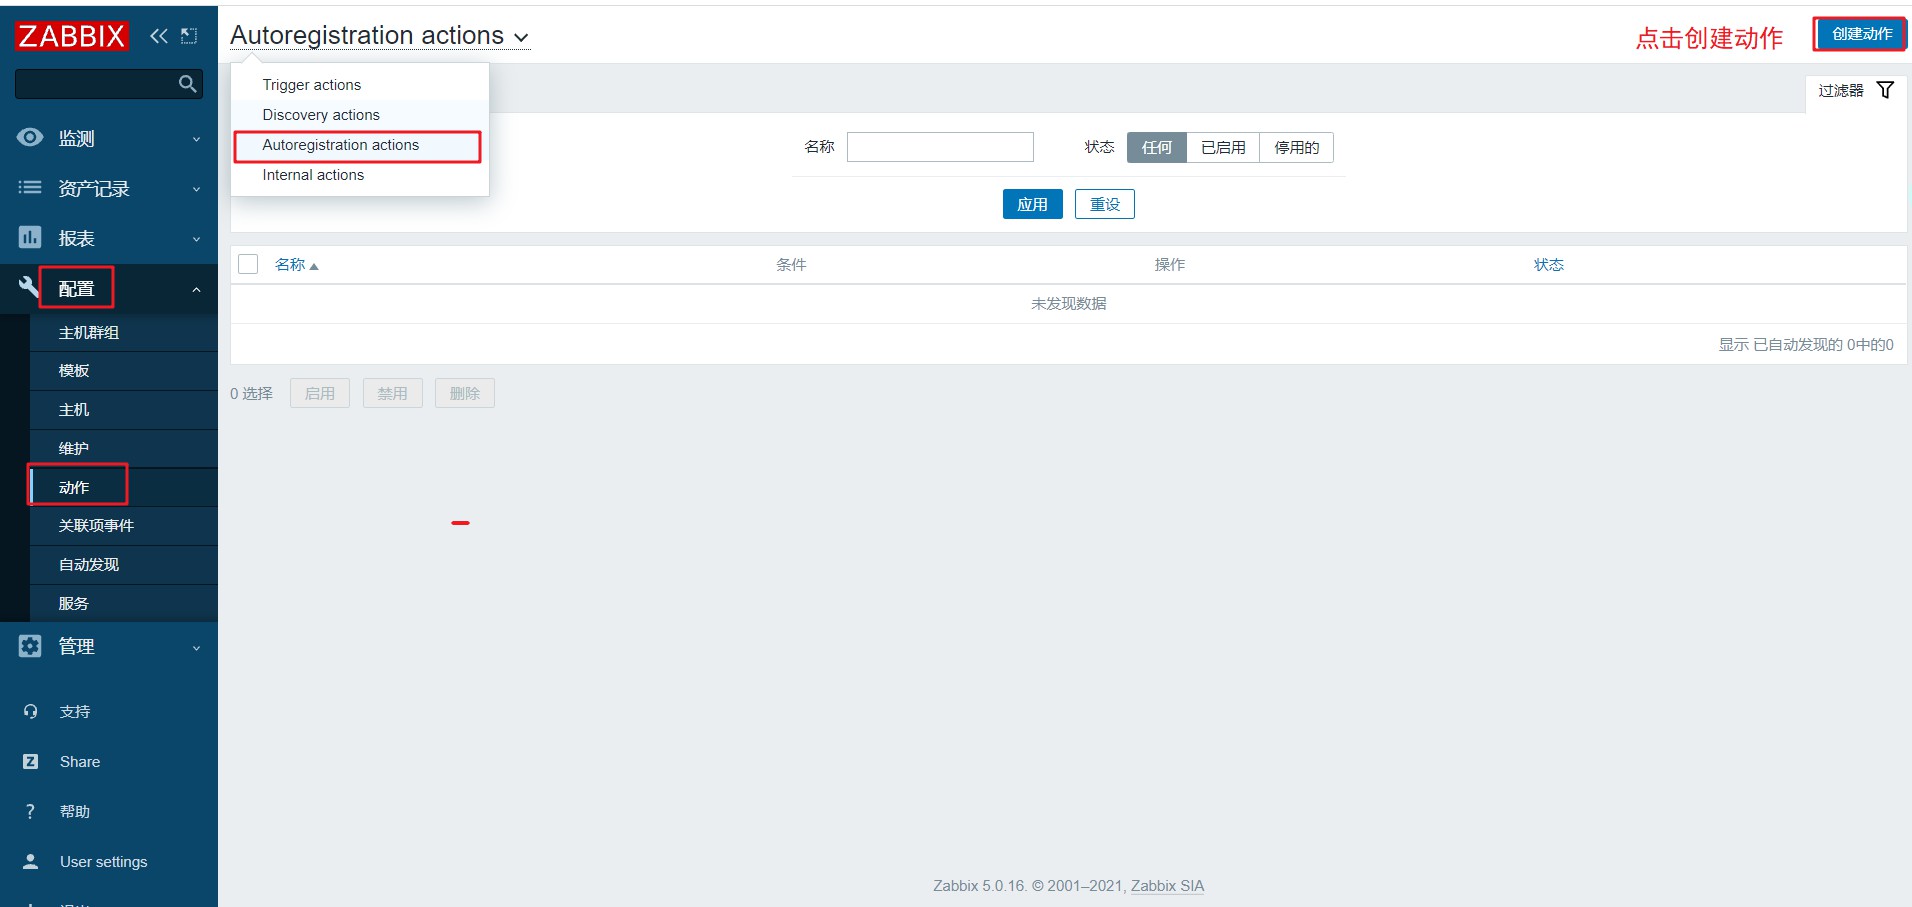Click the 启用 bulk button
This screenshot has width=1912, height=907.
pyautogui.click(x=320, y=393)
